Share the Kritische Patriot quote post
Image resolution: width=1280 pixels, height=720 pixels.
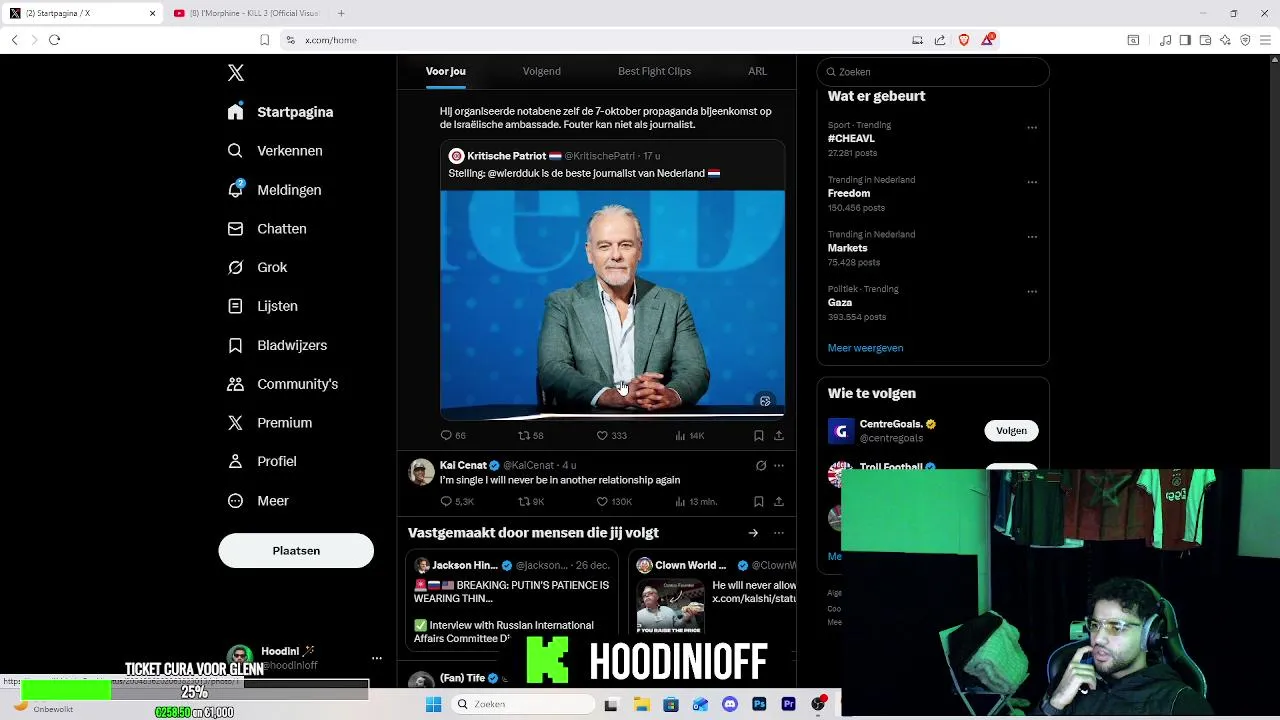tap(779, 435)
